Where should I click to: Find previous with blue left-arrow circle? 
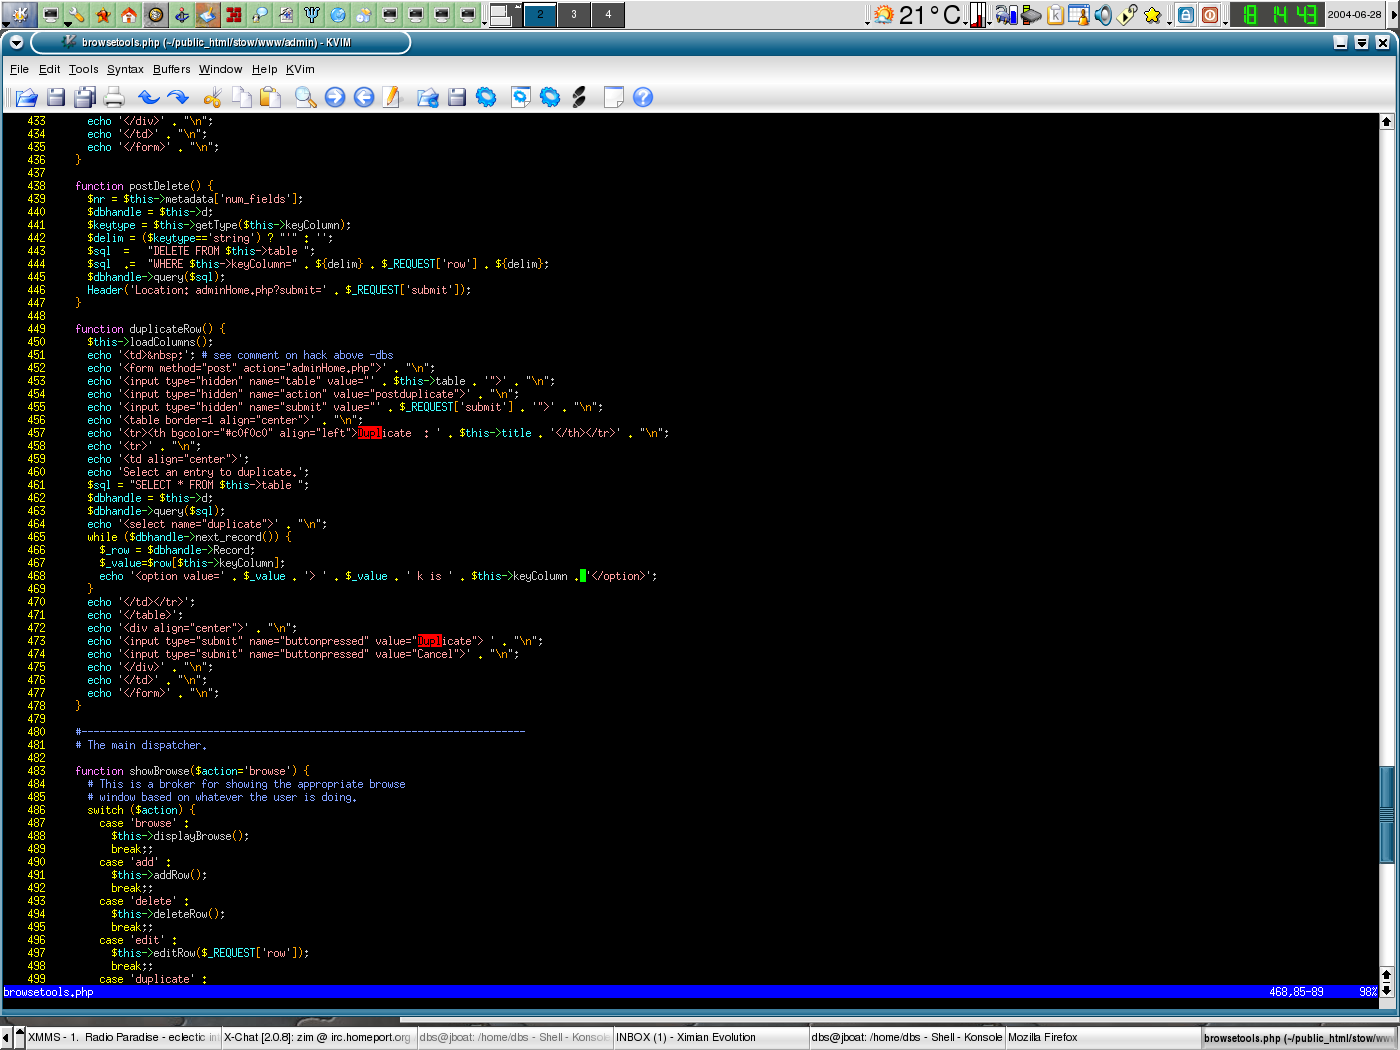364,97
